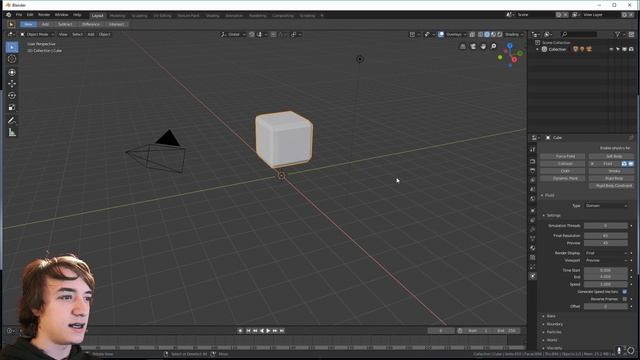Screen dimensions: 640x360
Task: Open the Fluid Type Domain dropdown
Action: coord(606,206)
